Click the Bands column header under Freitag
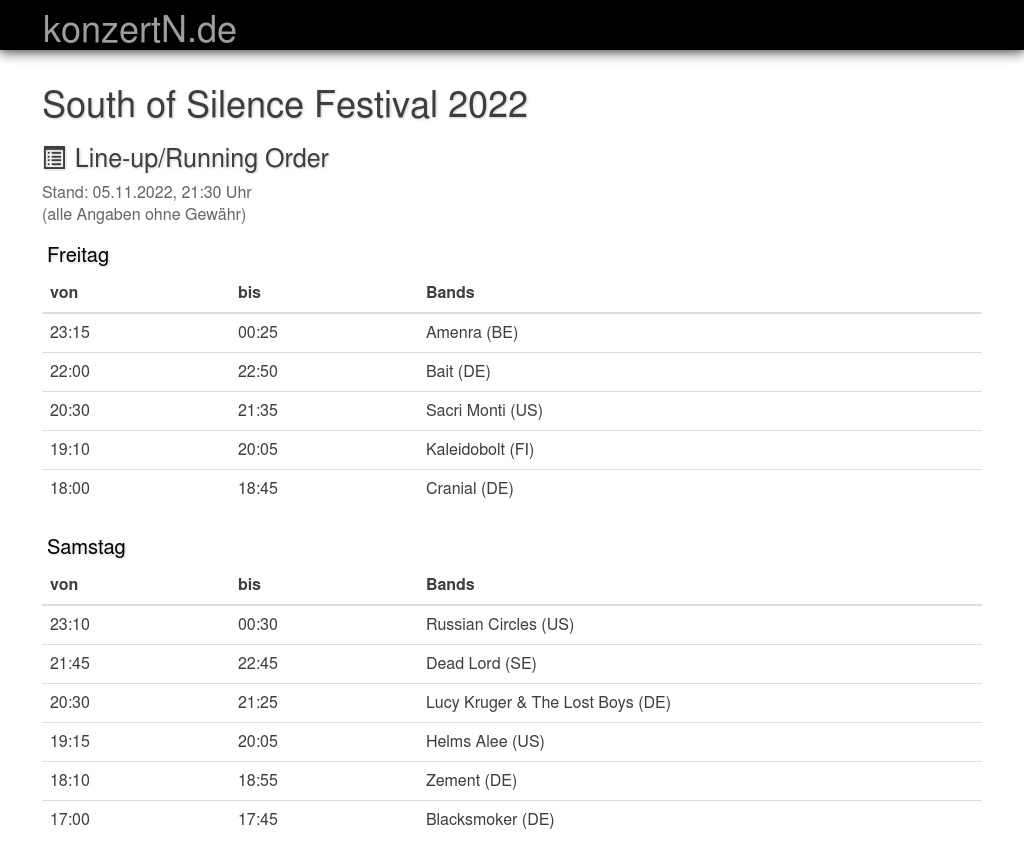 pos(450,293)
